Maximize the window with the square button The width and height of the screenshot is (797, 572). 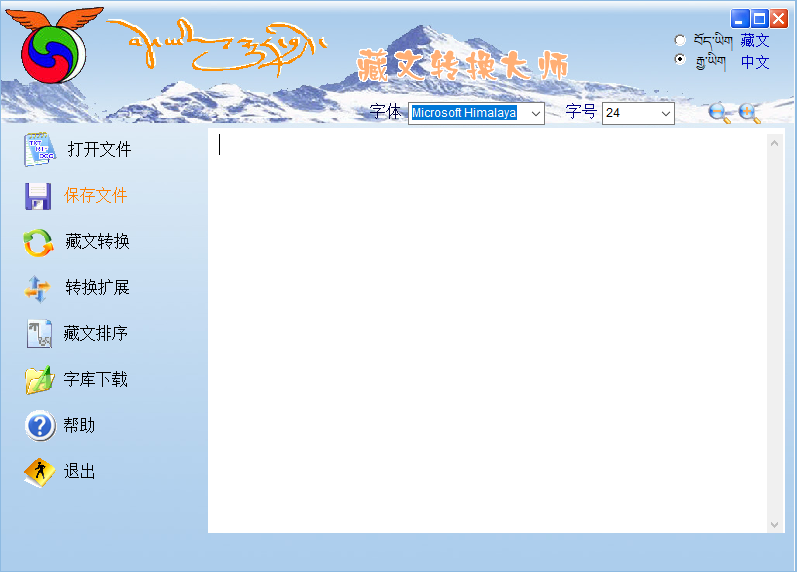coord(759,19)
